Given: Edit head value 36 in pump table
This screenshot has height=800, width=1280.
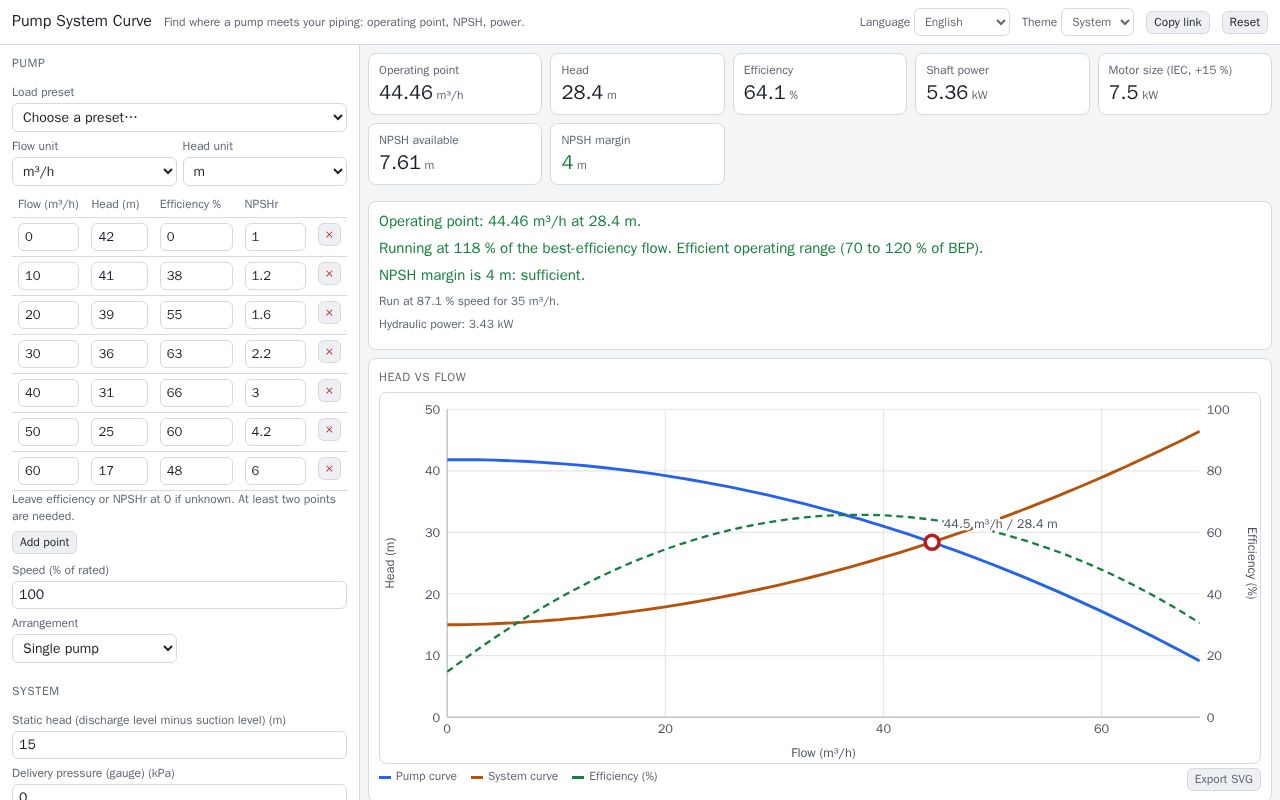Looking at the screenshot, I should [119, 354].
